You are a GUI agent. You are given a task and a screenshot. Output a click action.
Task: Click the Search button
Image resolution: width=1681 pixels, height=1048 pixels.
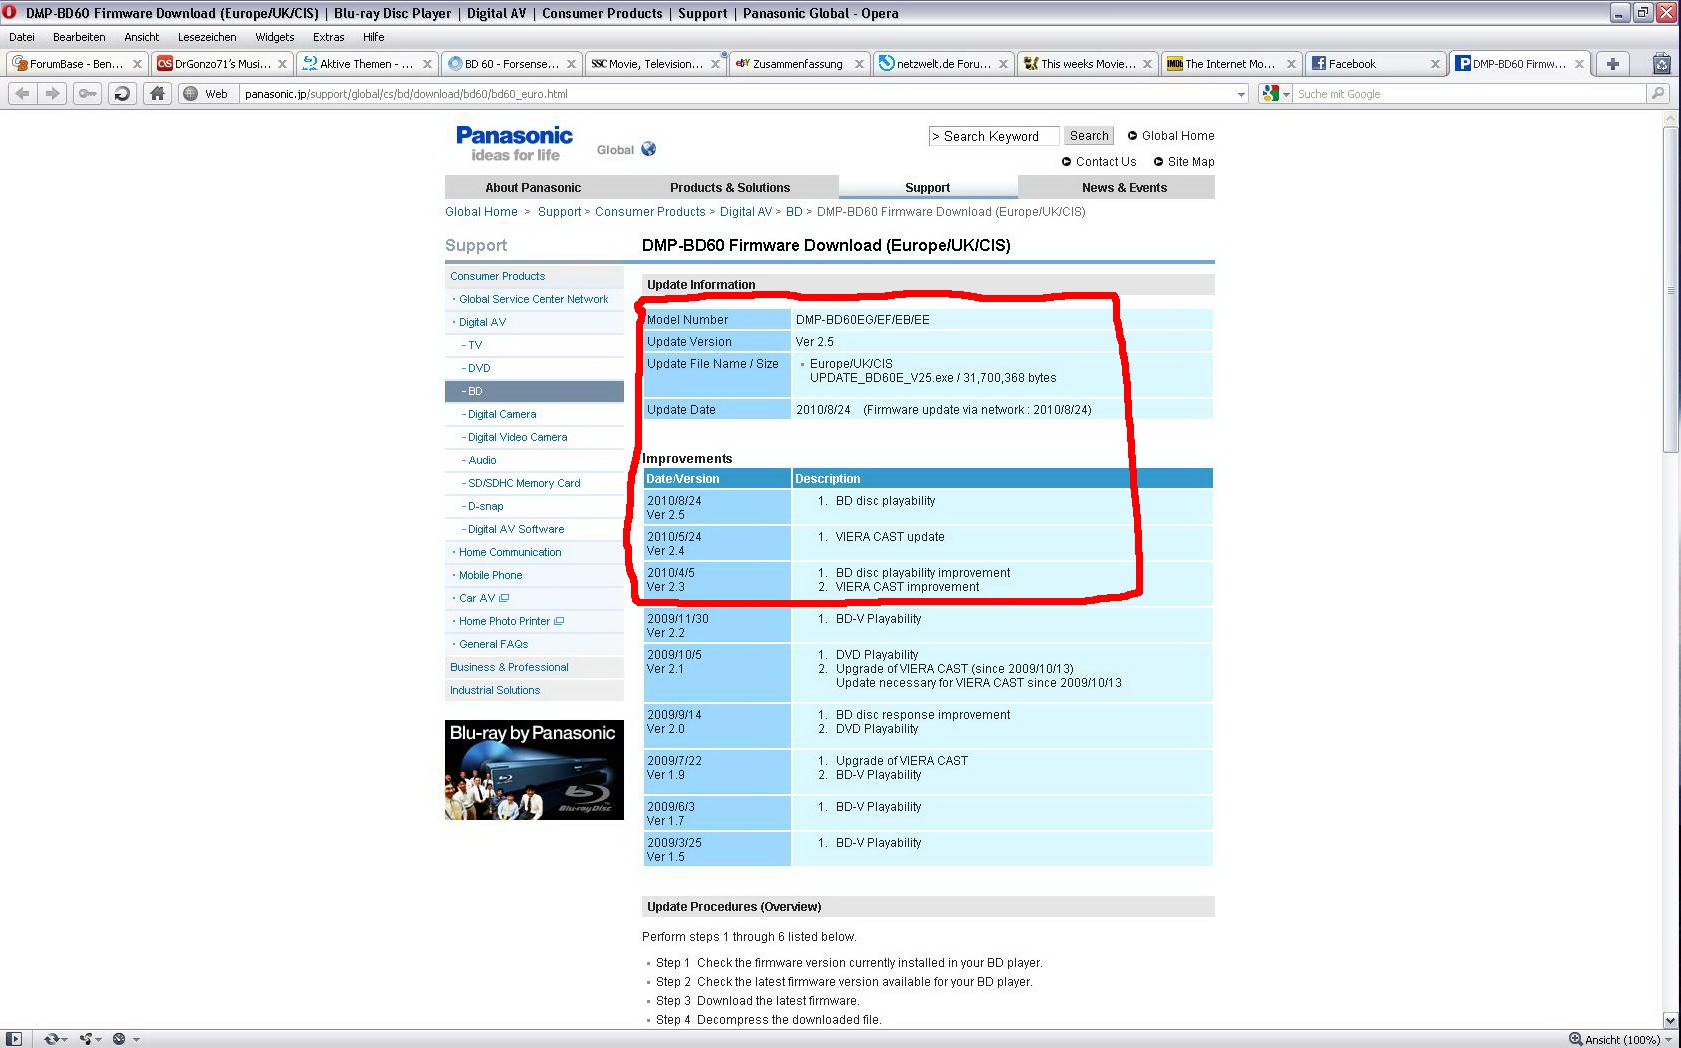click(1089, 136)
